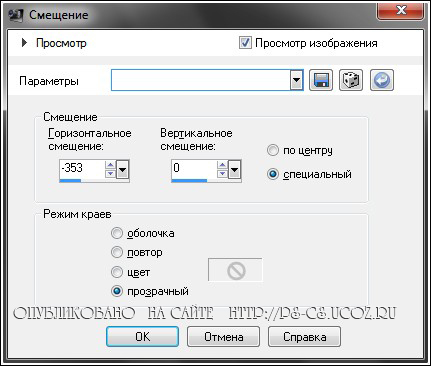Expand the Просмотр preview triangle

click(24, 43)
